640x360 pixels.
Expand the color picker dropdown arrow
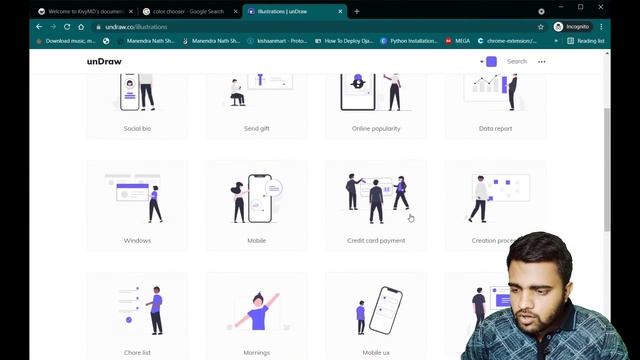(482, 62)
